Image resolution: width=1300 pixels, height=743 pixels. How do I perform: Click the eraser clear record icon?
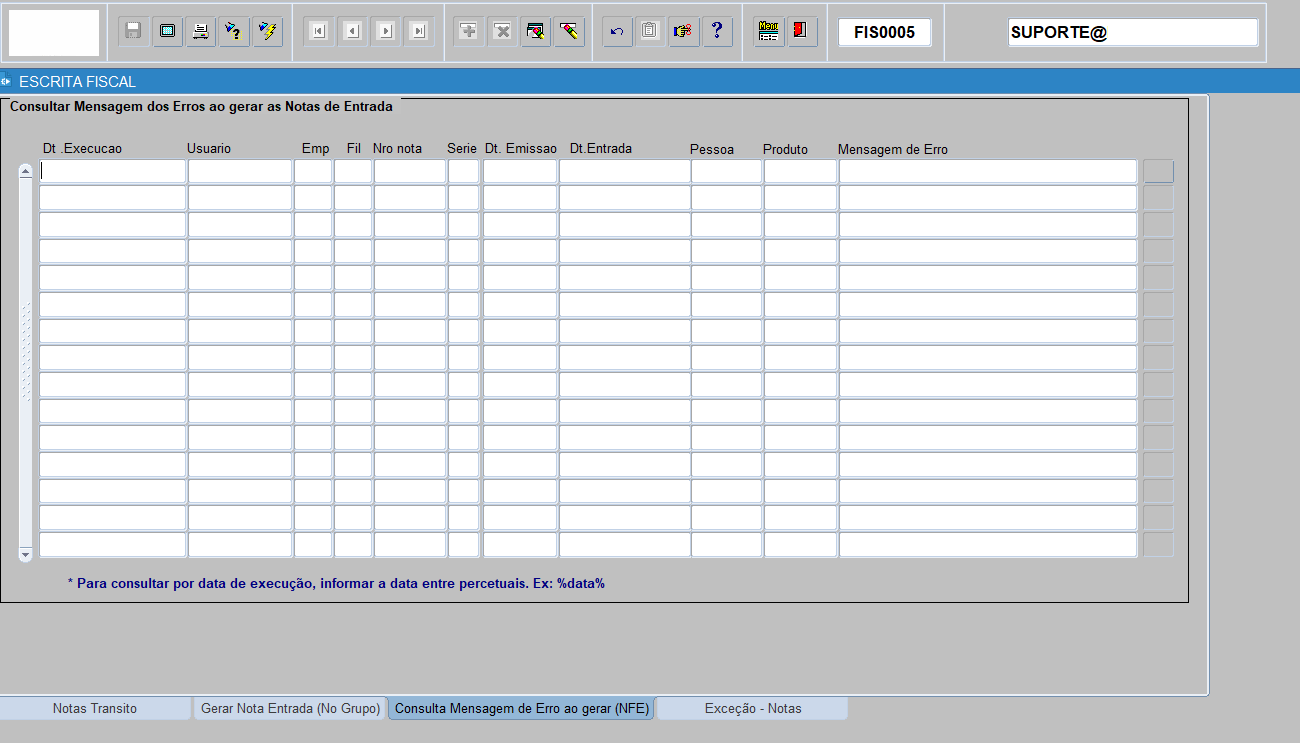[569, 31]
